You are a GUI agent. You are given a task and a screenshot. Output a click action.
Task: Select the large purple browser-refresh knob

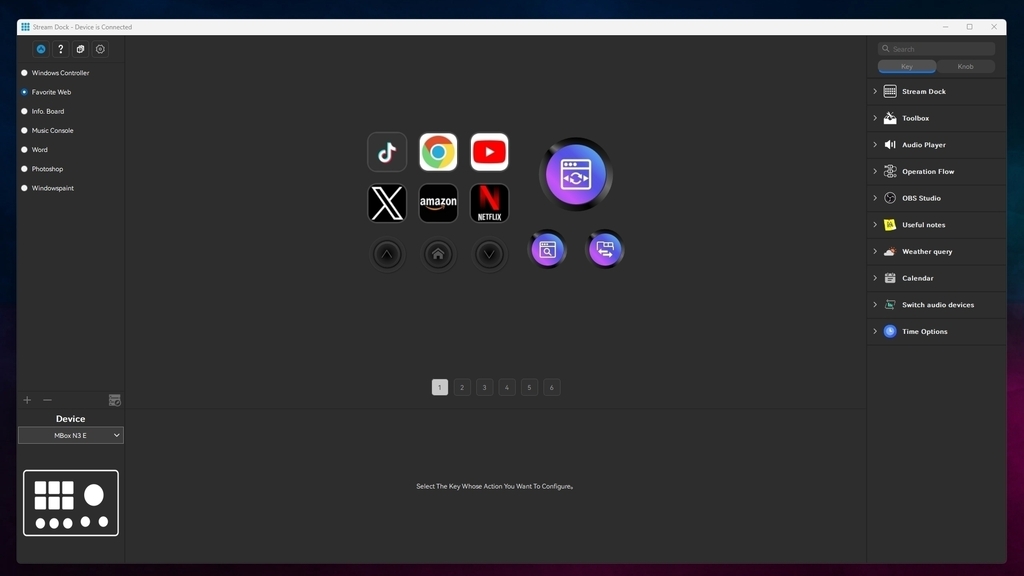[x=575, y=174]
